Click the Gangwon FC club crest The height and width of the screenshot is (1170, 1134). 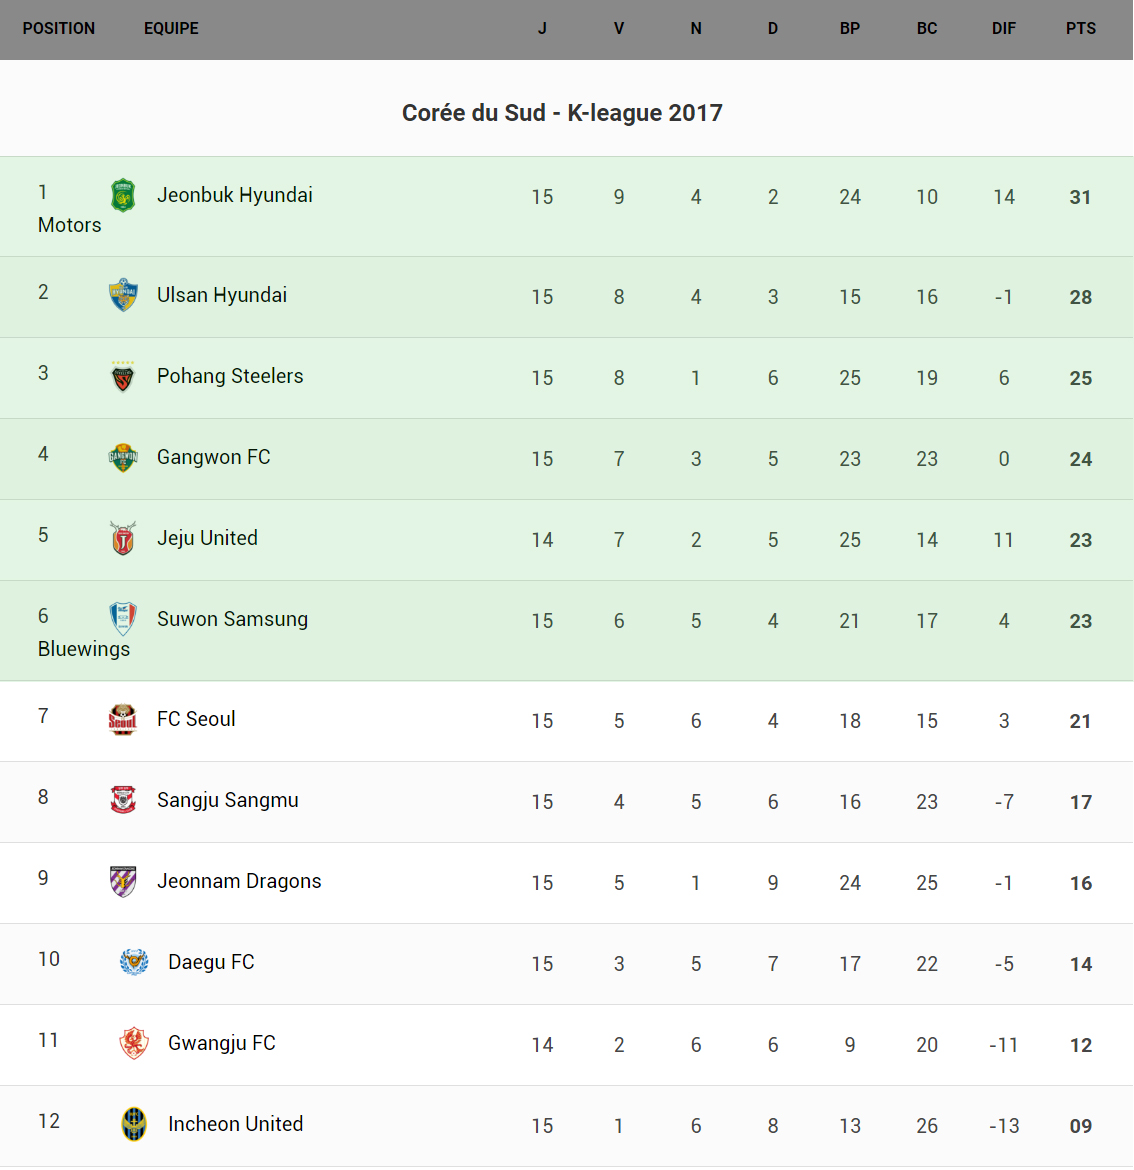[123, 458]
